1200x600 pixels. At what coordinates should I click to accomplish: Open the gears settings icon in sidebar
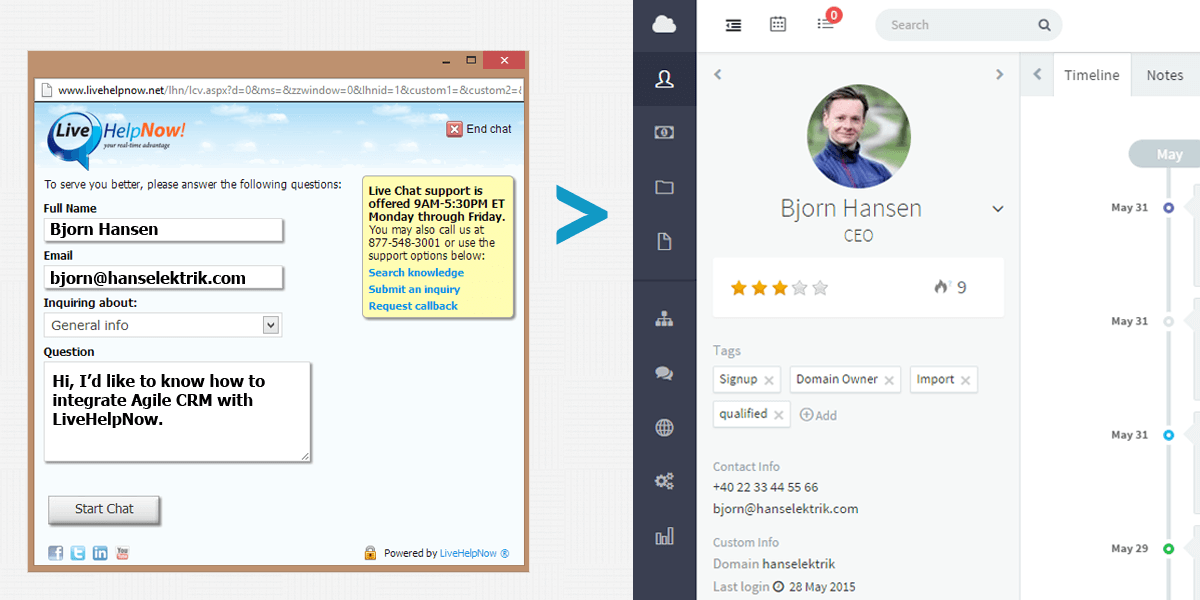[x=664, y=482]
